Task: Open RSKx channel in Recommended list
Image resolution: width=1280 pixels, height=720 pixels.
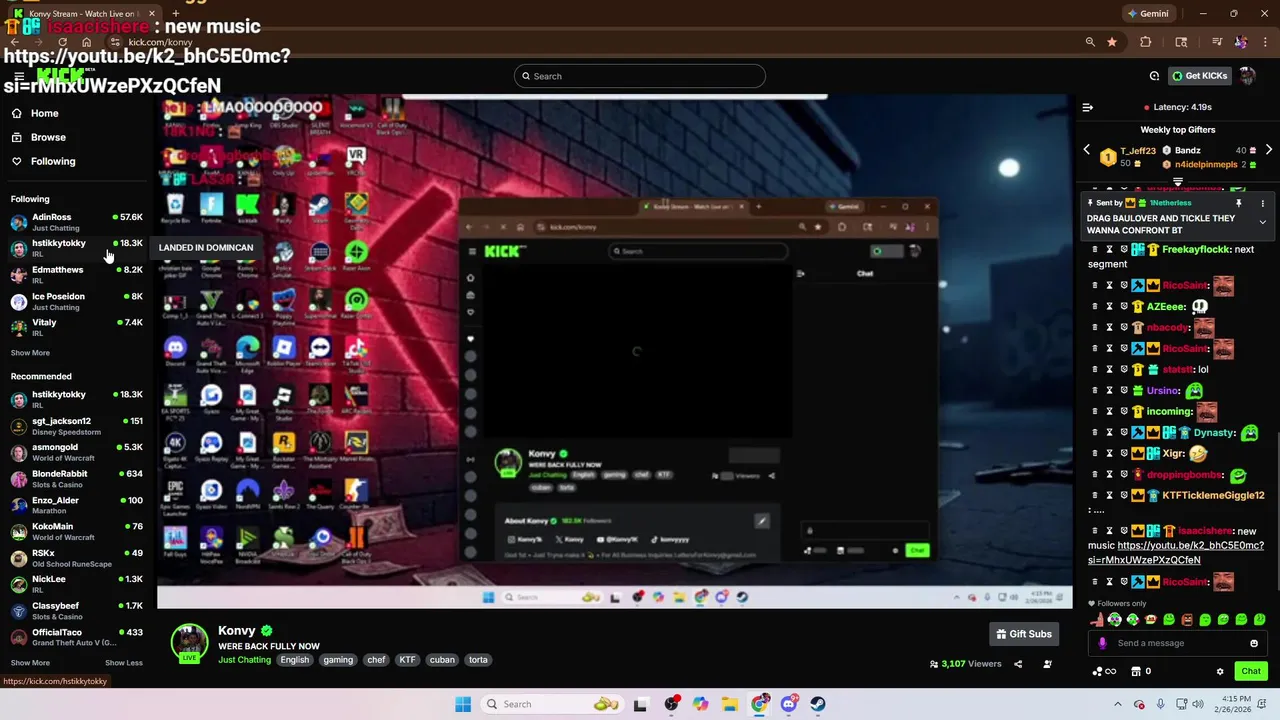Action: coord(76,558)
